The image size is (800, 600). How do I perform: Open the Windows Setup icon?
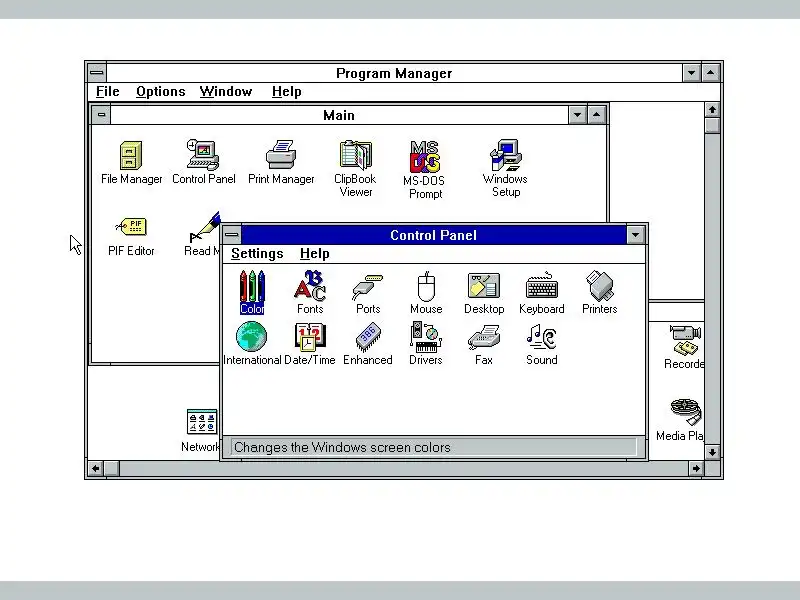(505, 155)
